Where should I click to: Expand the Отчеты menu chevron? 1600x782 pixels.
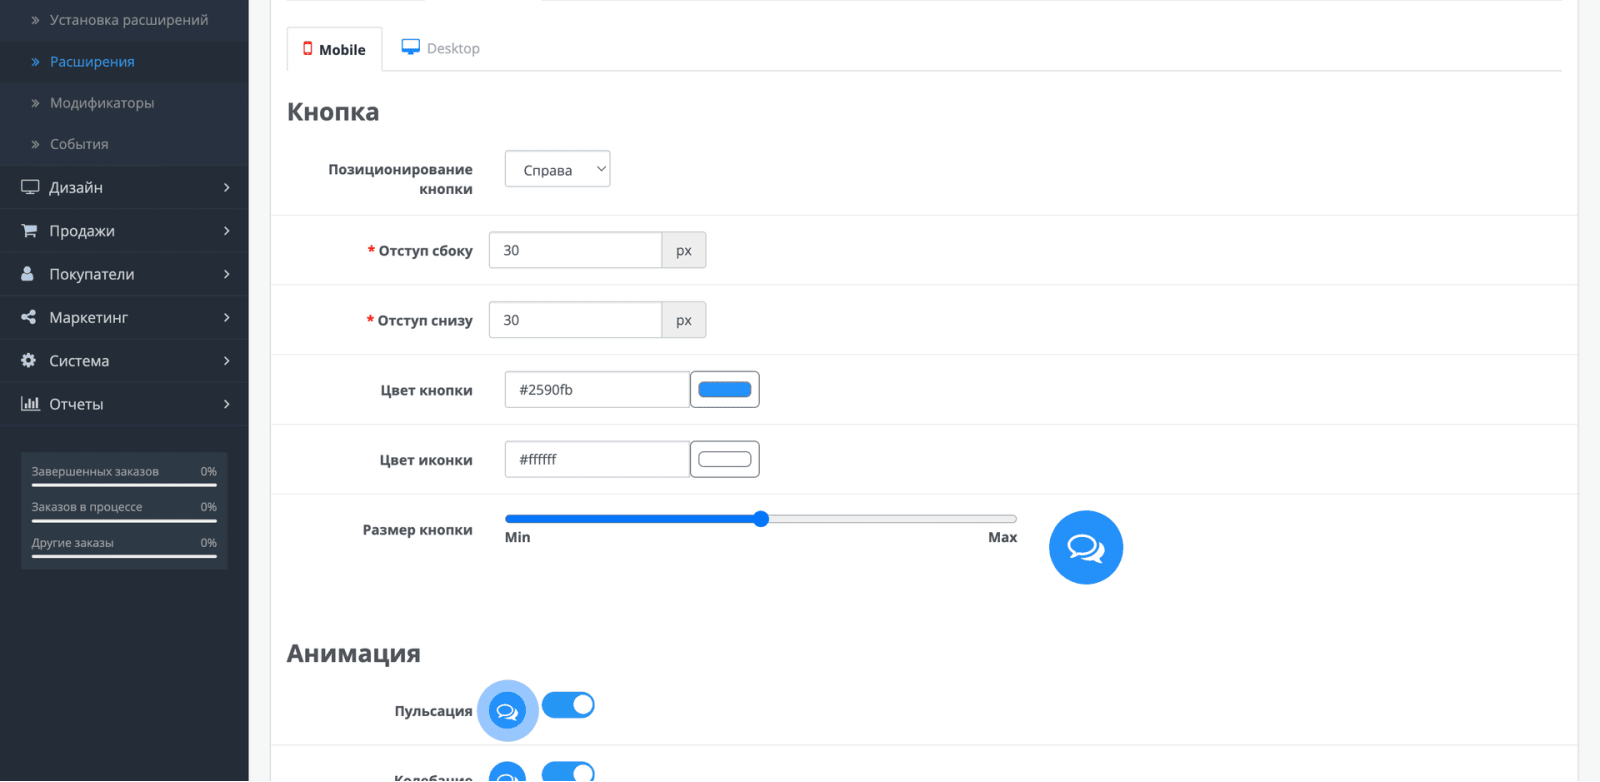click(227, 404)
